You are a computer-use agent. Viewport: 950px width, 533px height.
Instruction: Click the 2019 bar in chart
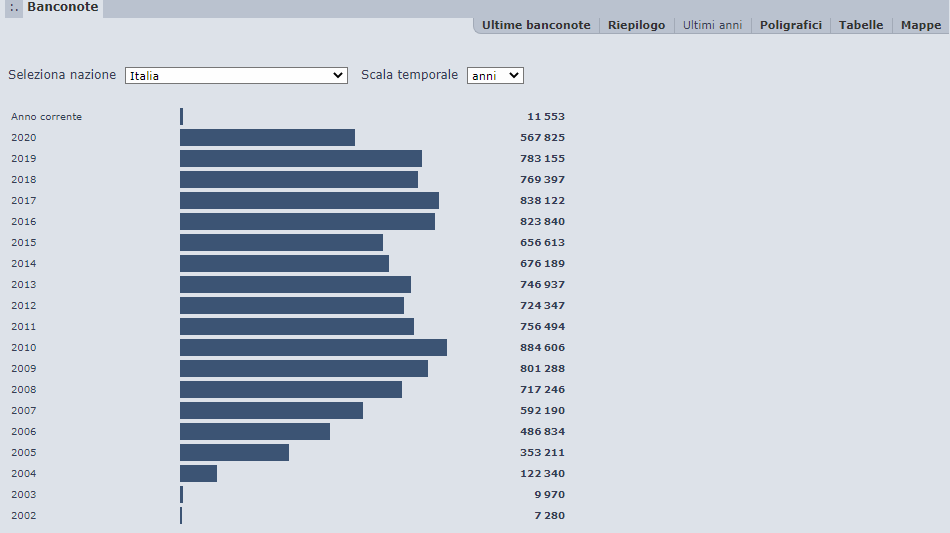pos(301,159)
